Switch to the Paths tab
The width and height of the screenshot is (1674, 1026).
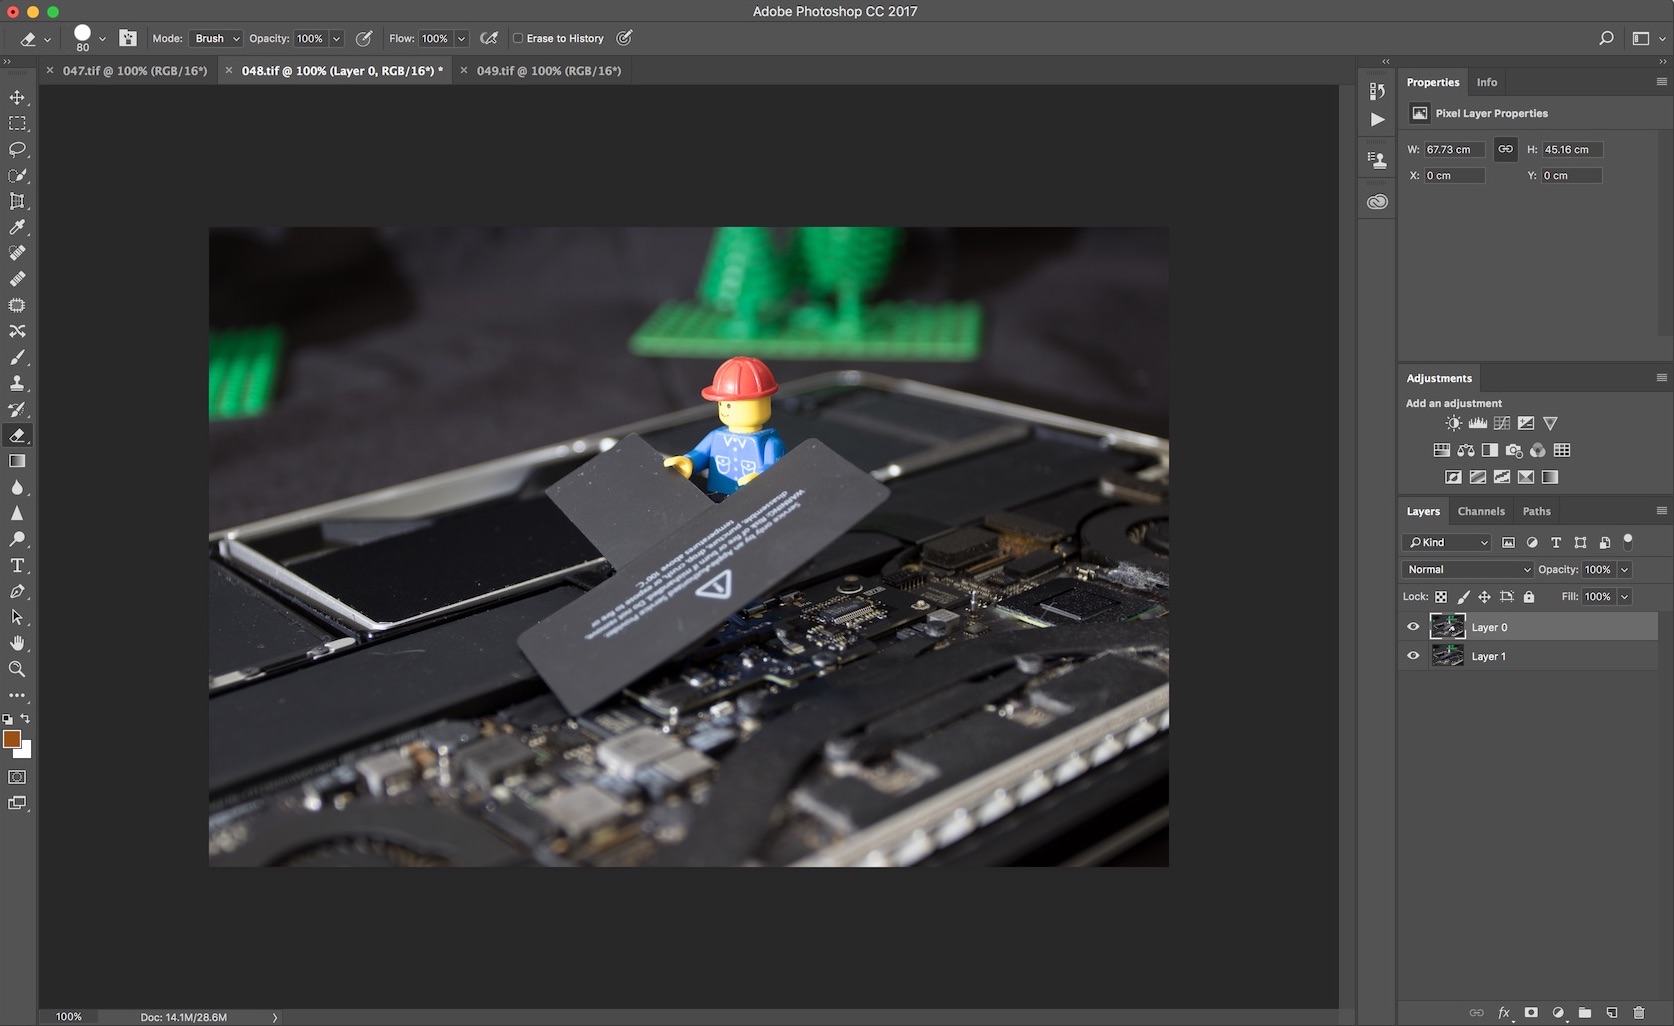1537,511
